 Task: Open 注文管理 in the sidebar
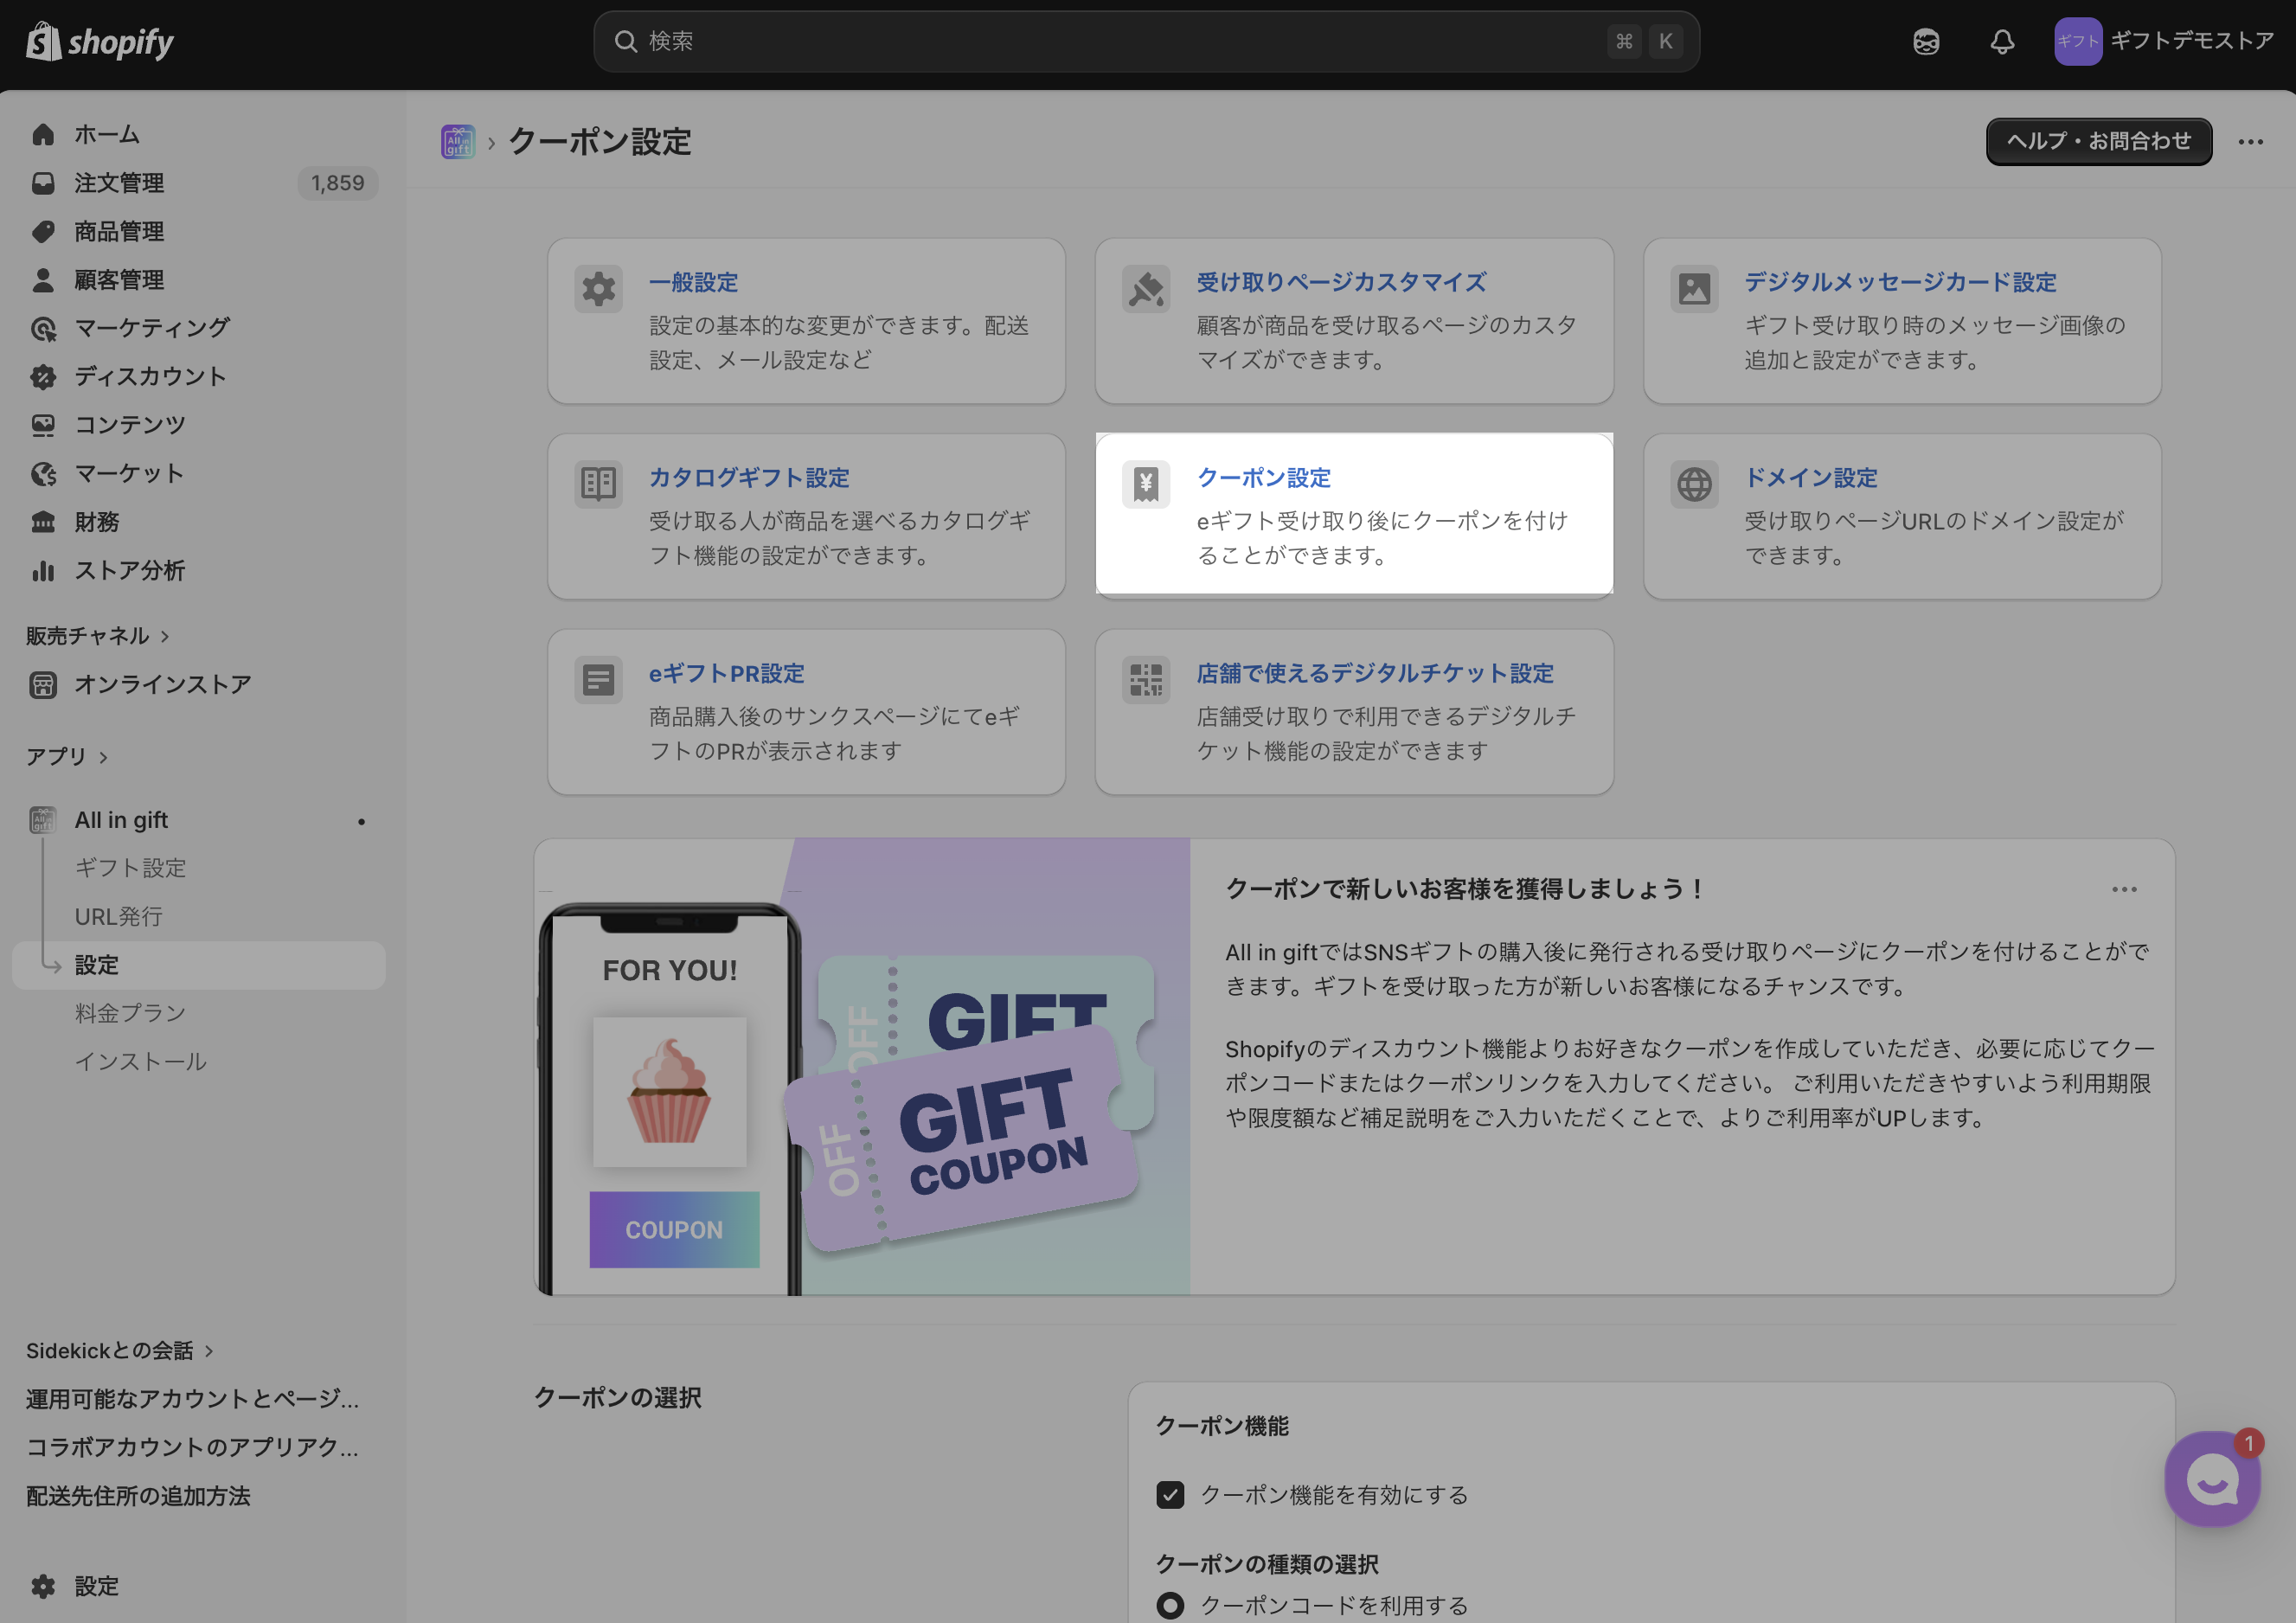point(119,183)
